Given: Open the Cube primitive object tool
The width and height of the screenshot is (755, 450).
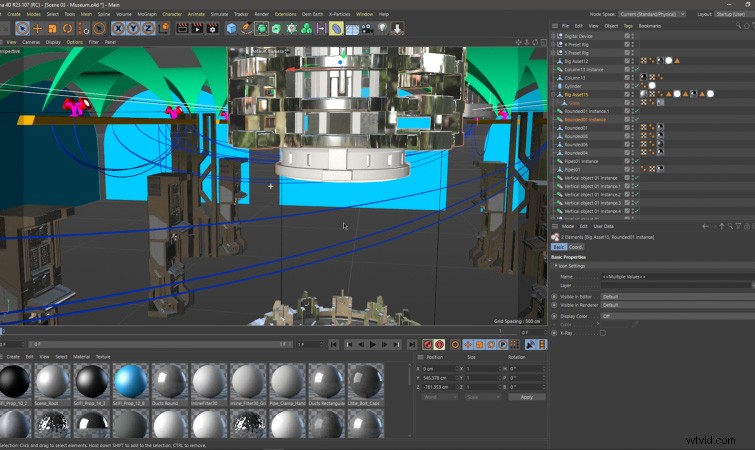Looking at the screenshot, I should (x=231, y=28).
